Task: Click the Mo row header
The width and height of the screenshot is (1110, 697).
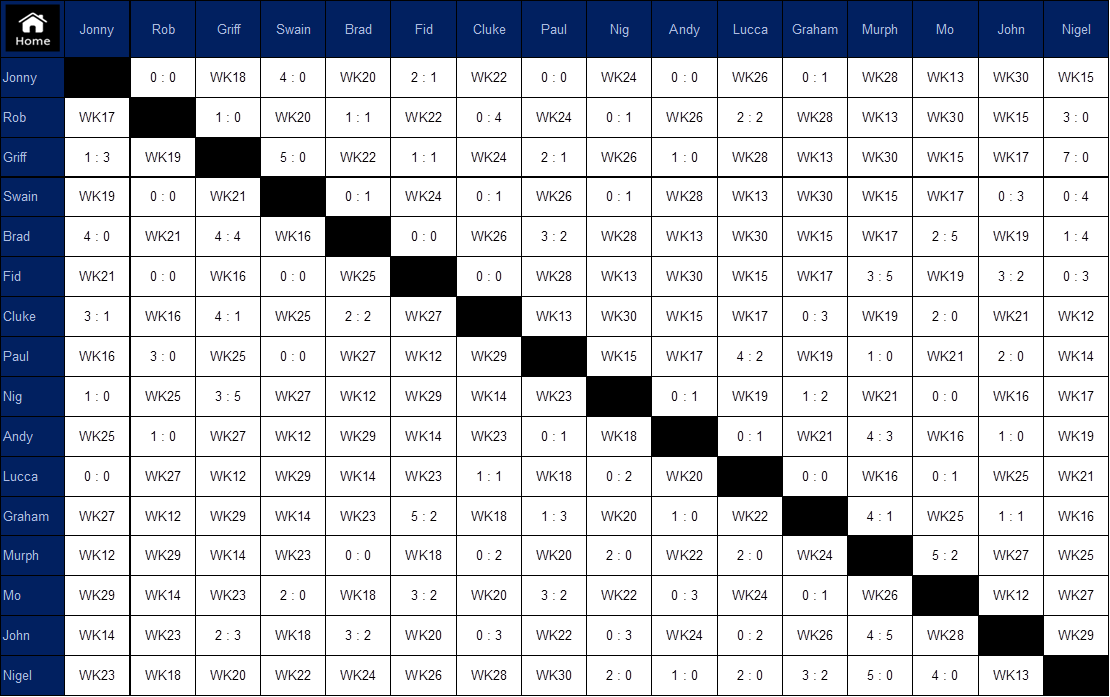Action: click(x=33, y=596)
